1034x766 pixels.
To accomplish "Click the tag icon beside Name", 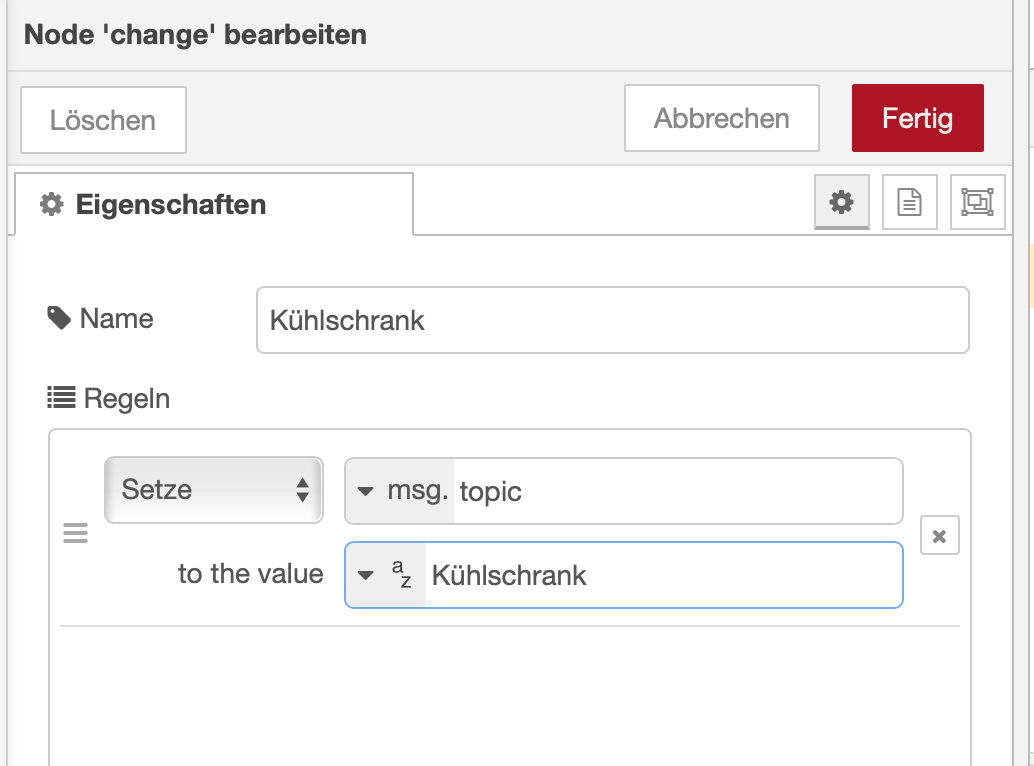I will point(59,319).
